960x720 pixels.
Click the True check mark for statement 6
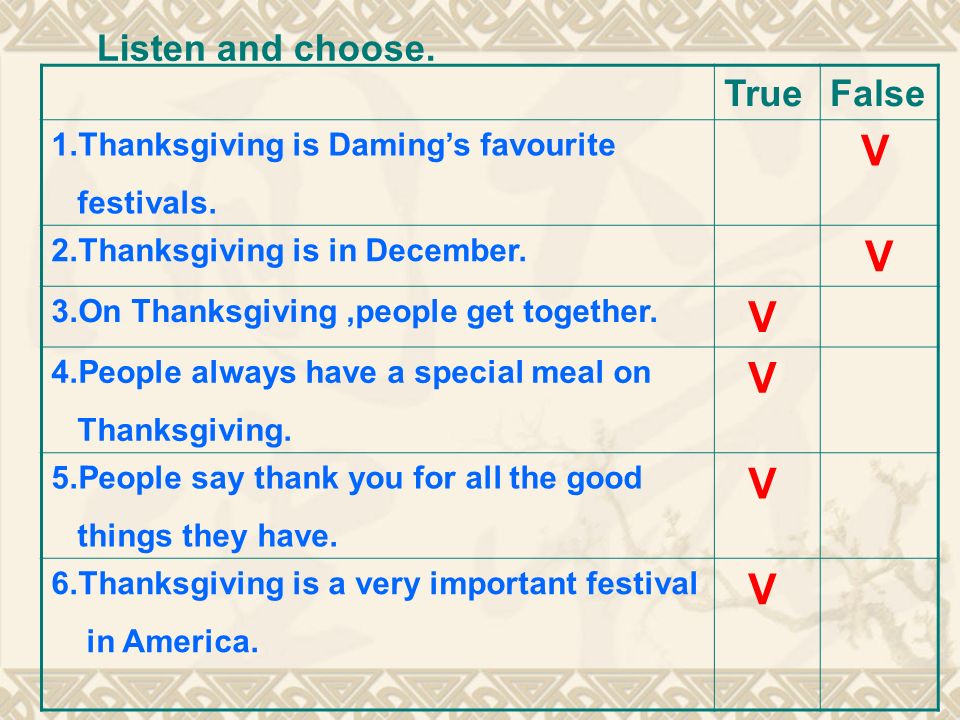click(762, 589)
